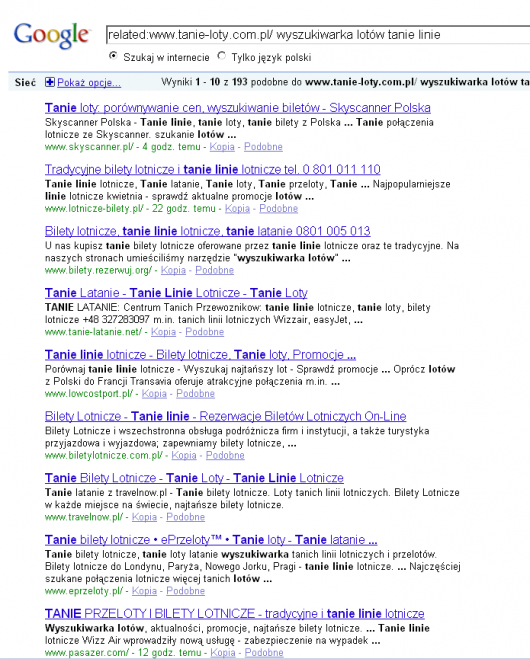
Task: Open Kopia for www.skyscanner.pl result
Action: tap(222, 147)
